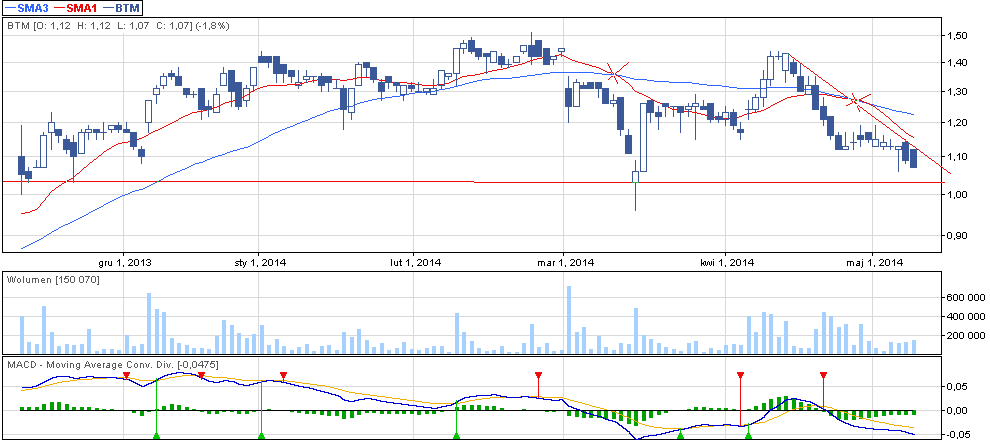
Task: Click the last blue candlestick on the chart
Action: (x=913, y=156)
